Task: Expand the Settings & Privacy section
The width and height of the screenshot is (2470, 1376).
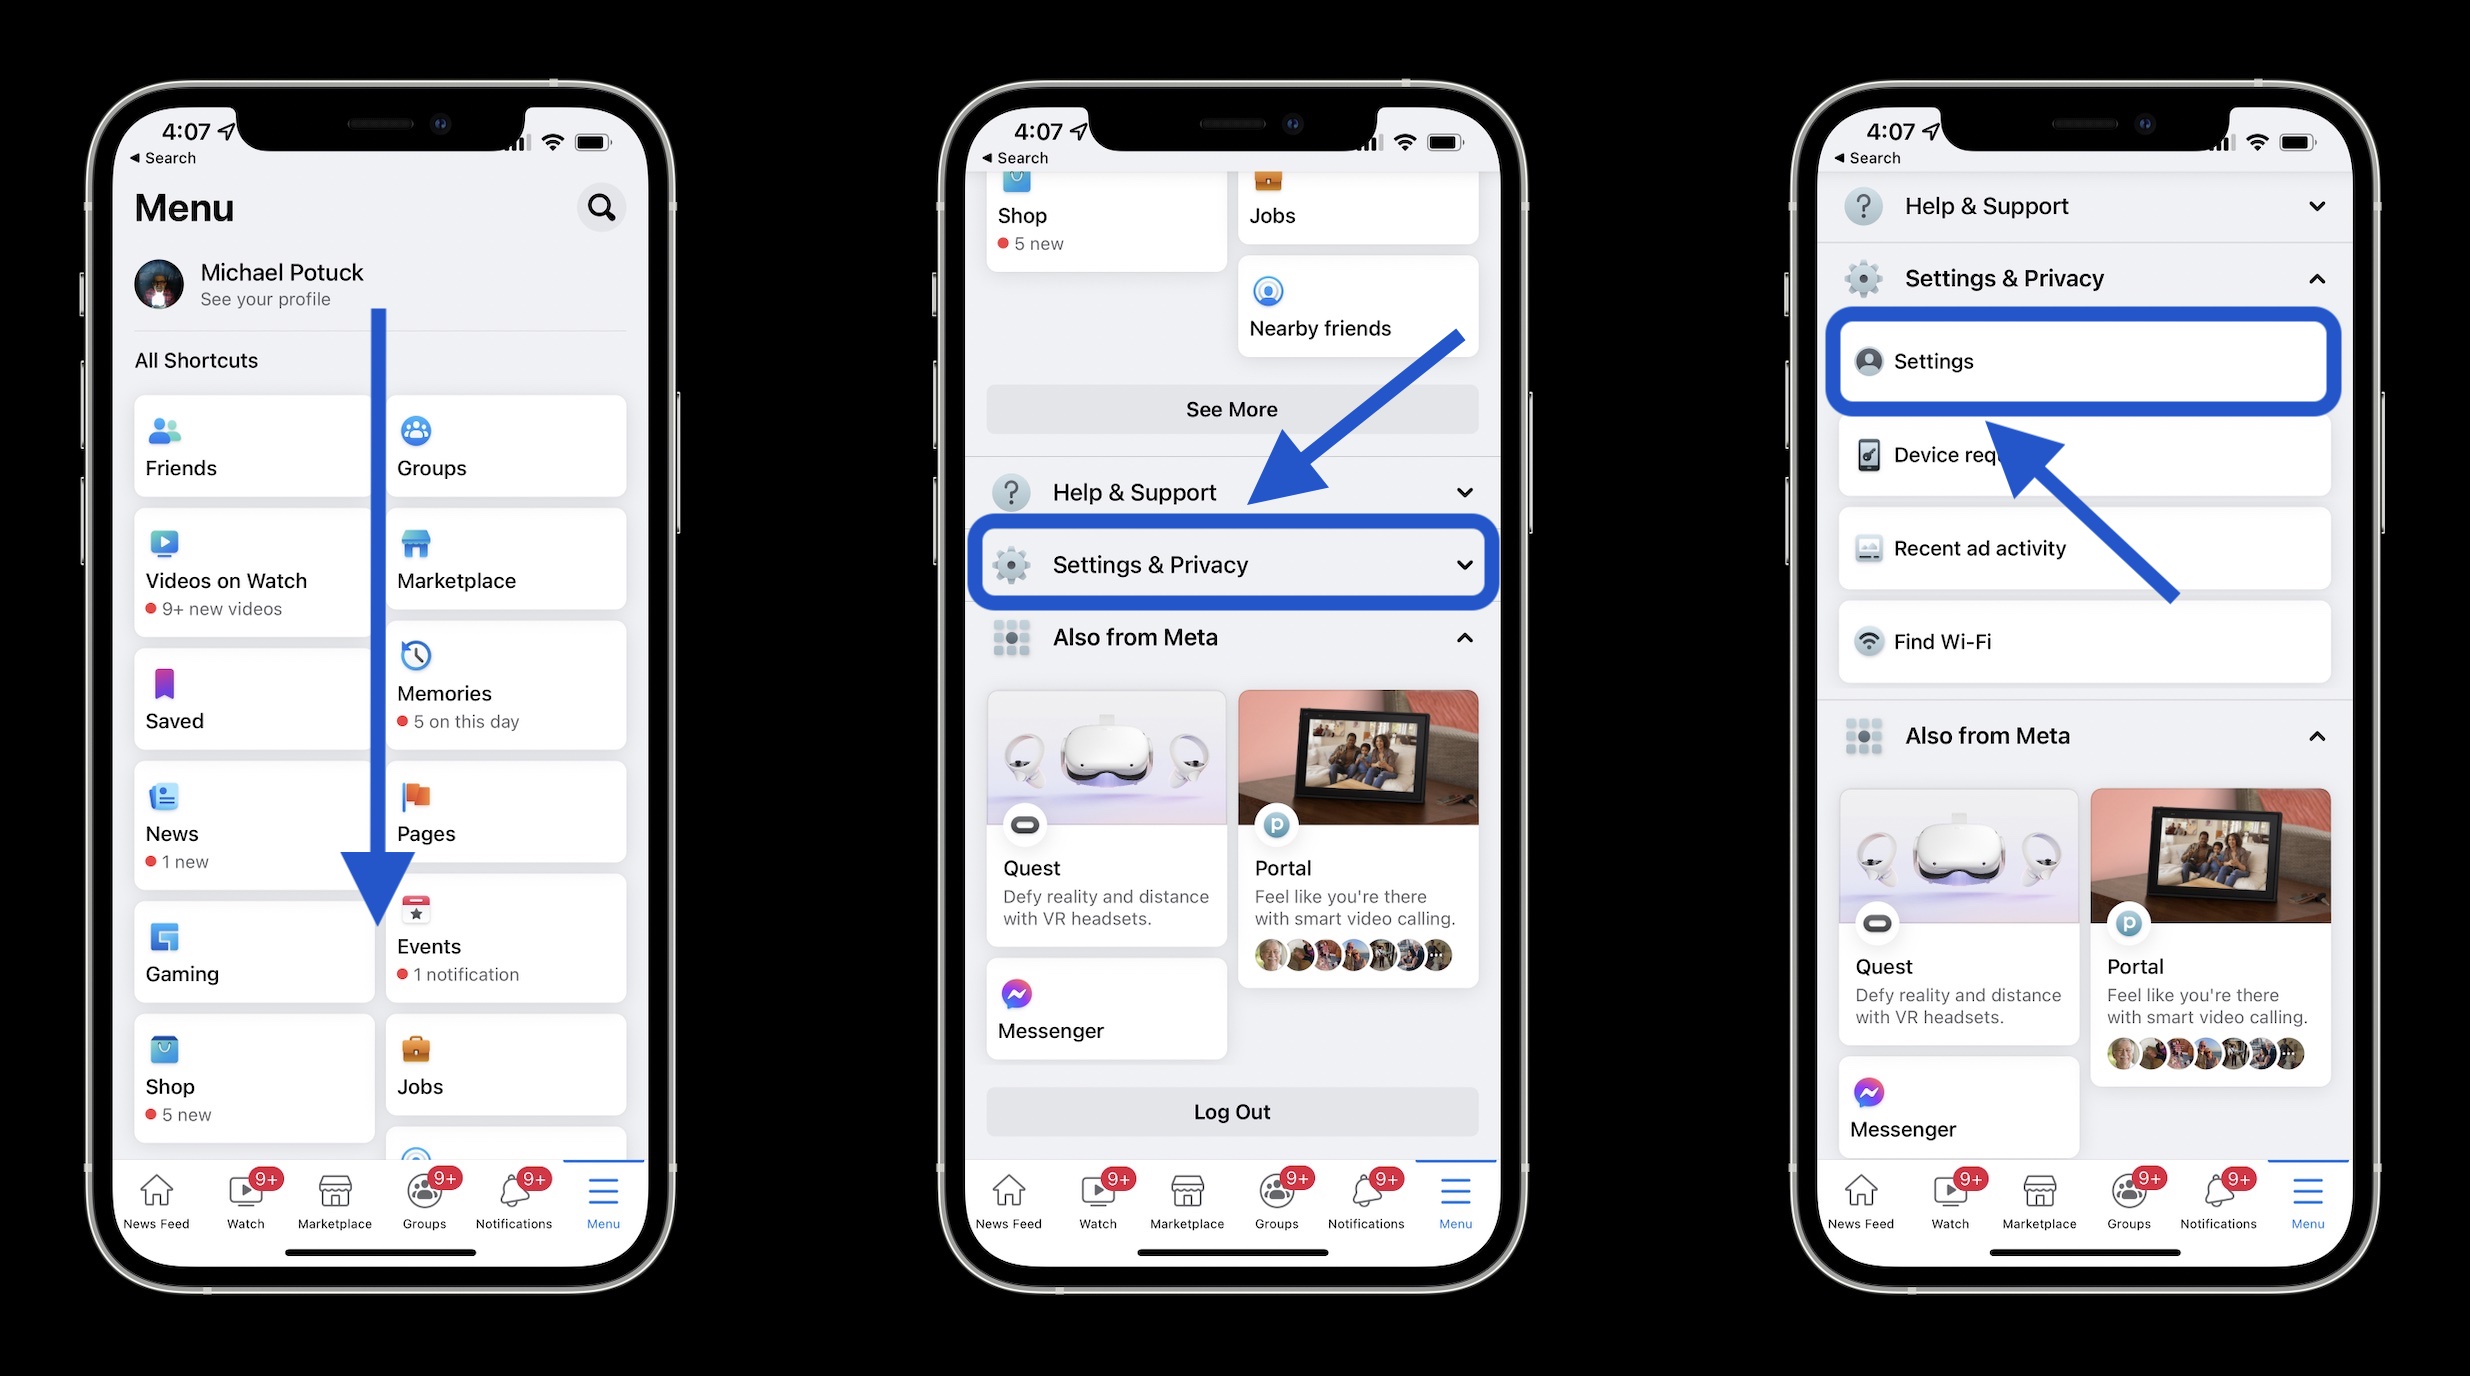Action: [x=1230, y=564]
